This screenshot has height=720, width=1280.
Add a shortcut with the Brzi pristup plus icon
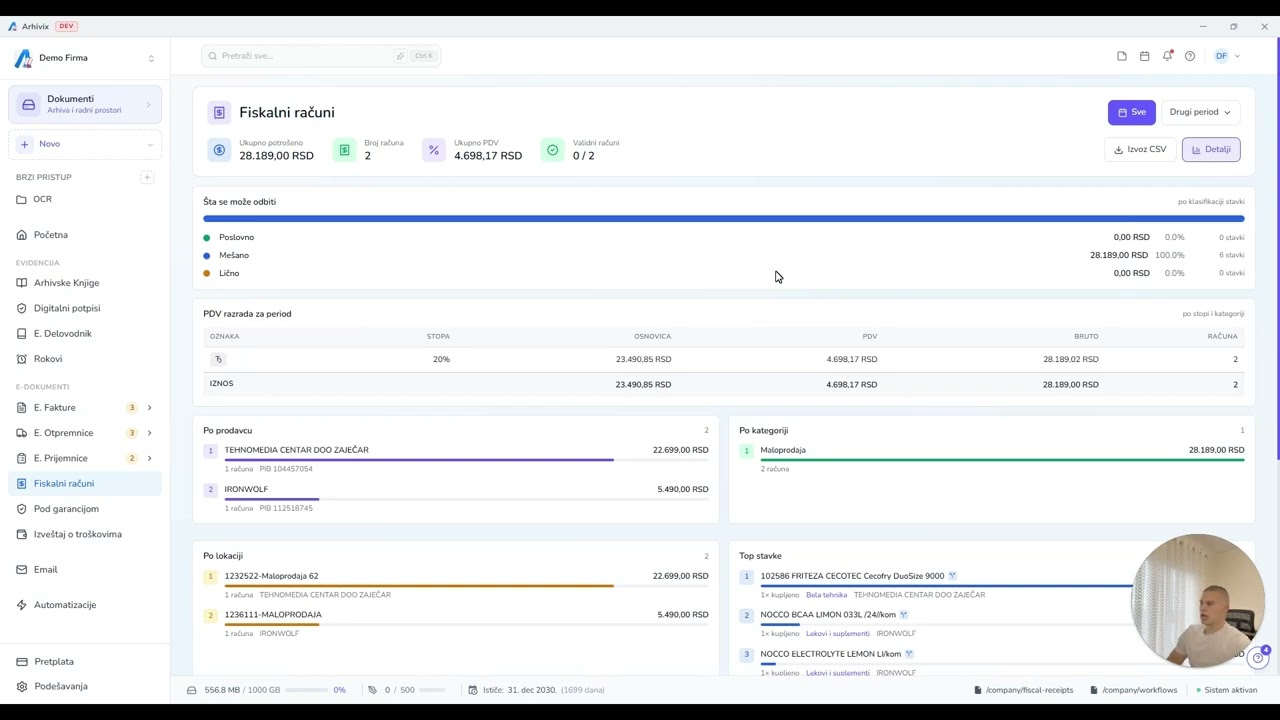coord(147,177)
